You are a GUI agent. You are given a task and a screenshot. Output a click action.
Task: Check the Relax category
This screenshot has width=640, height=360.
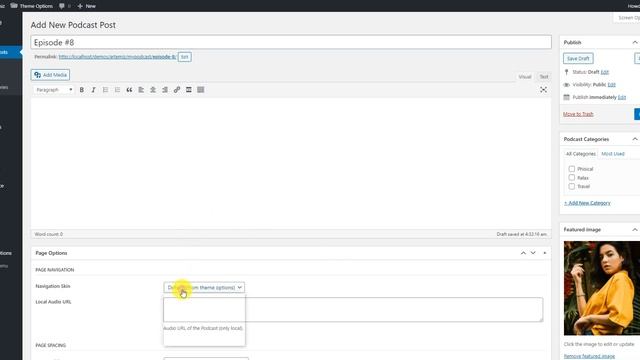[x=571, y=178]
